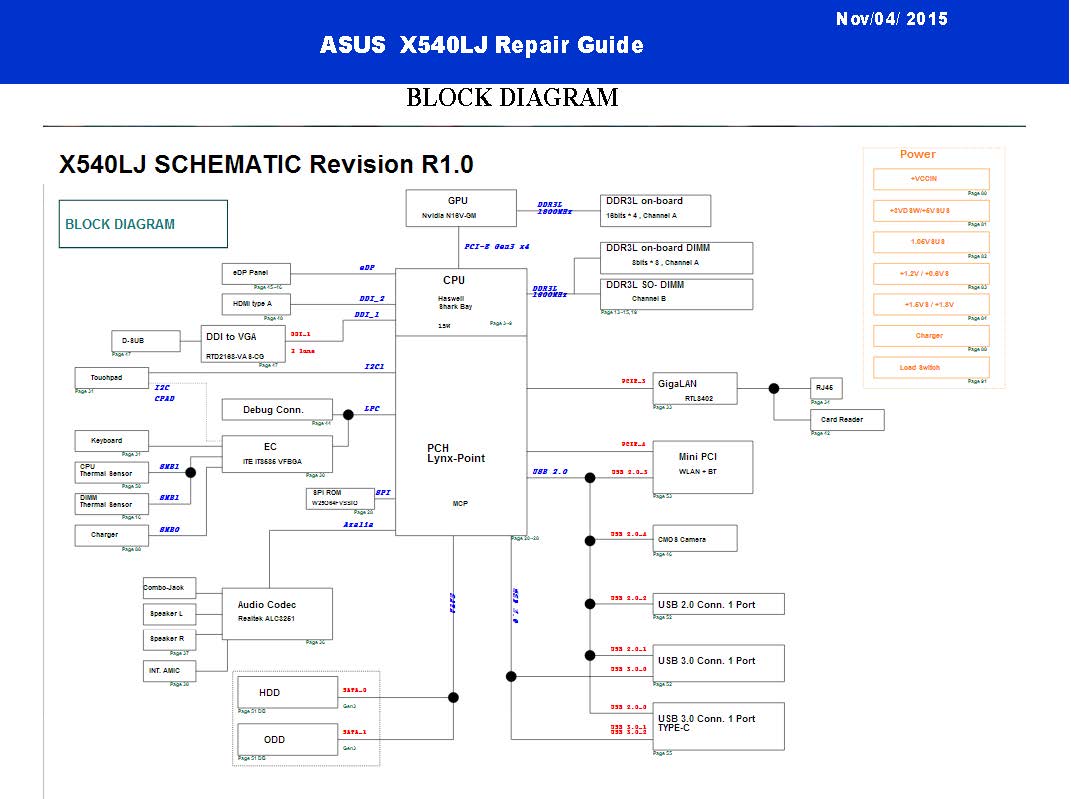Select the Combo-Jack block
This screenshot has height=799, width=1071.
pos(169,588)
